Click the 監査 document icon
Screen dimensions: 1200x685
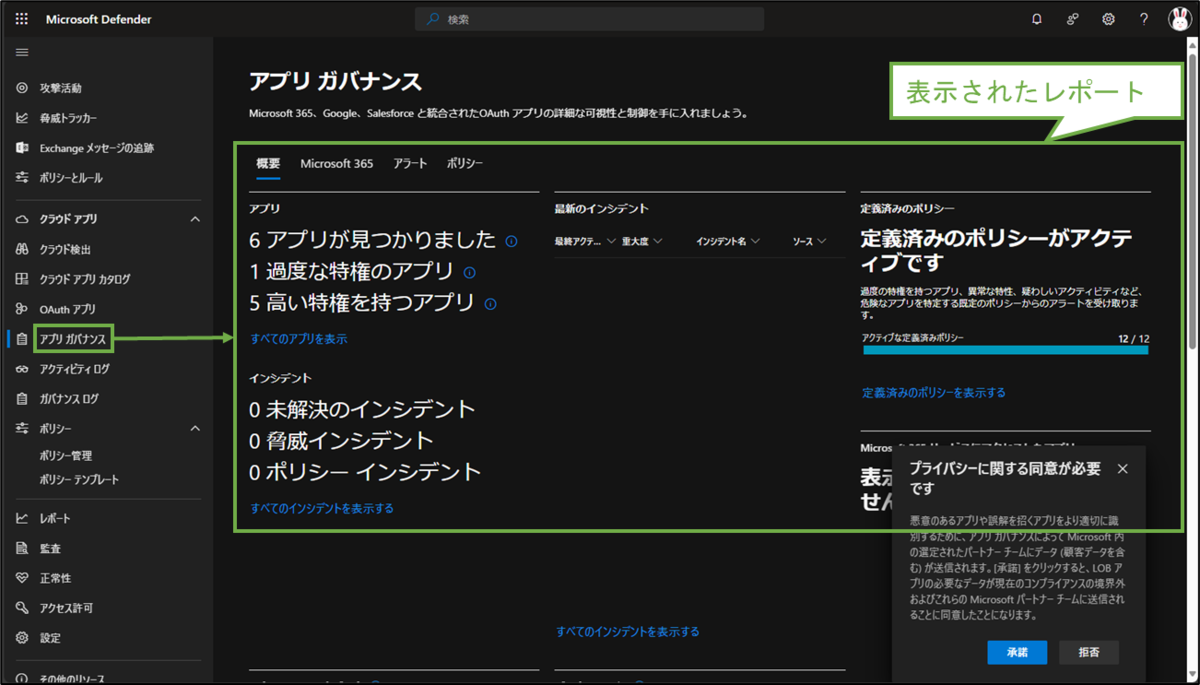click(22, 548)
